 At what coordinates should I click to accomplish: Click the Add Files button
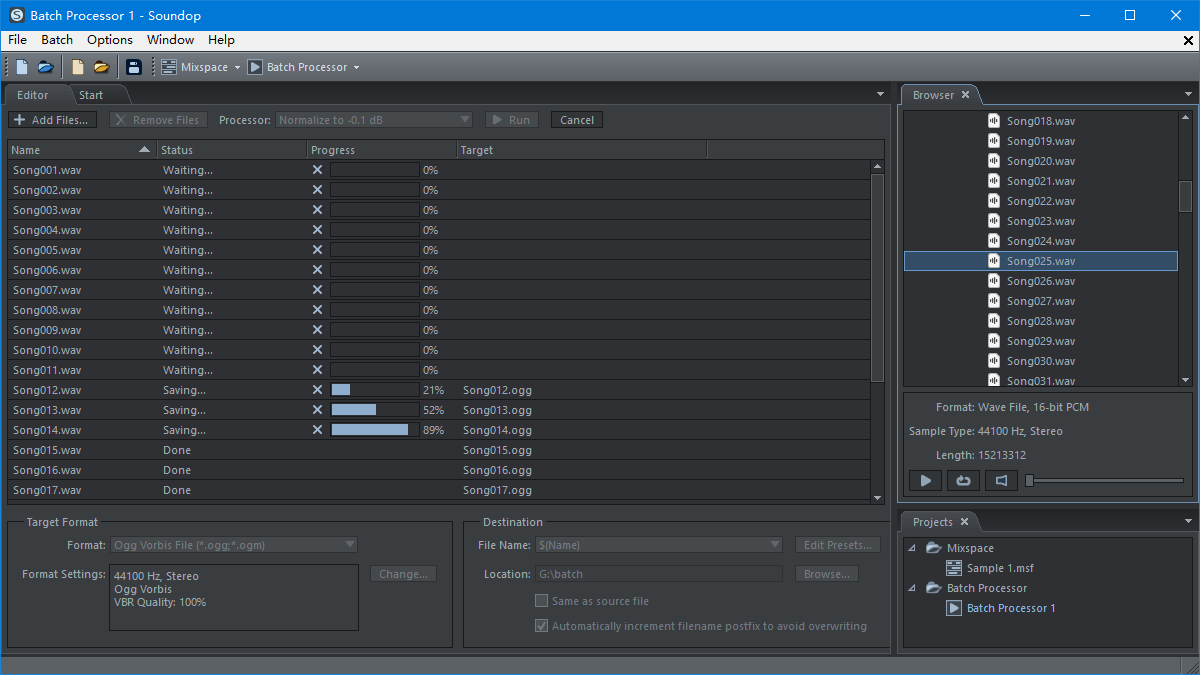[x=51, y=119]
